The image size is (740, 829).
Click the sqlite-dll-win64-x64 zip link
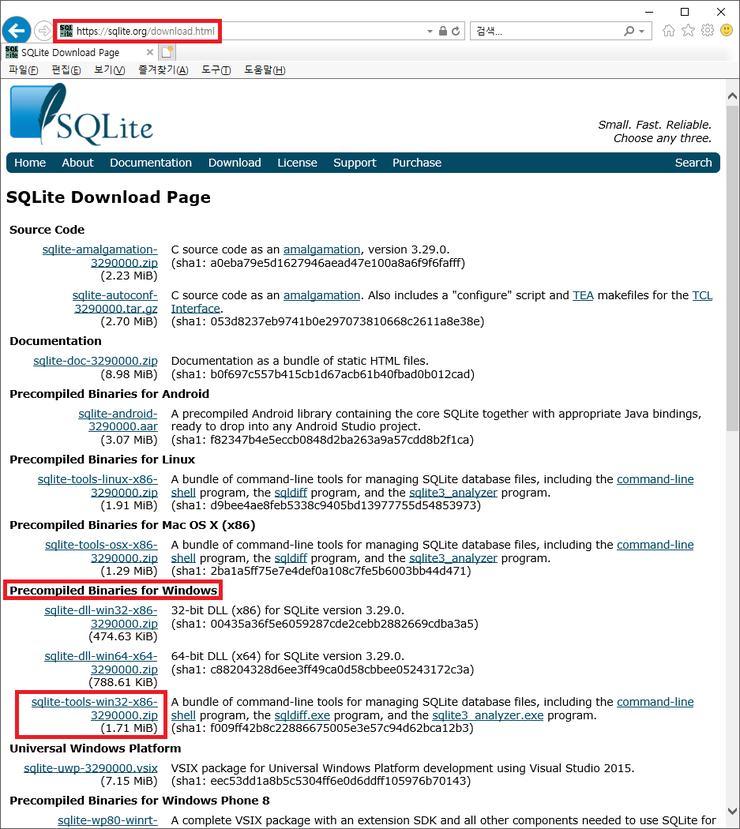101,663
